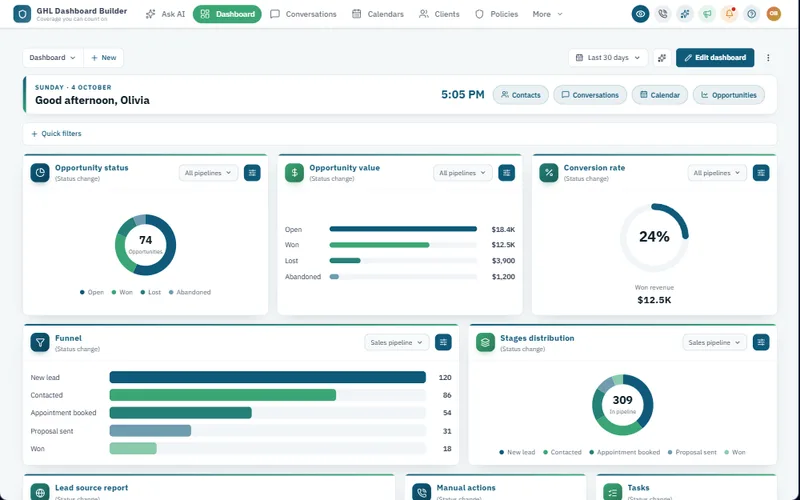The image size is (800, 500).
Task: Open Stages distribution Sales pipeline dropdown
Action: tap(714, 342)
